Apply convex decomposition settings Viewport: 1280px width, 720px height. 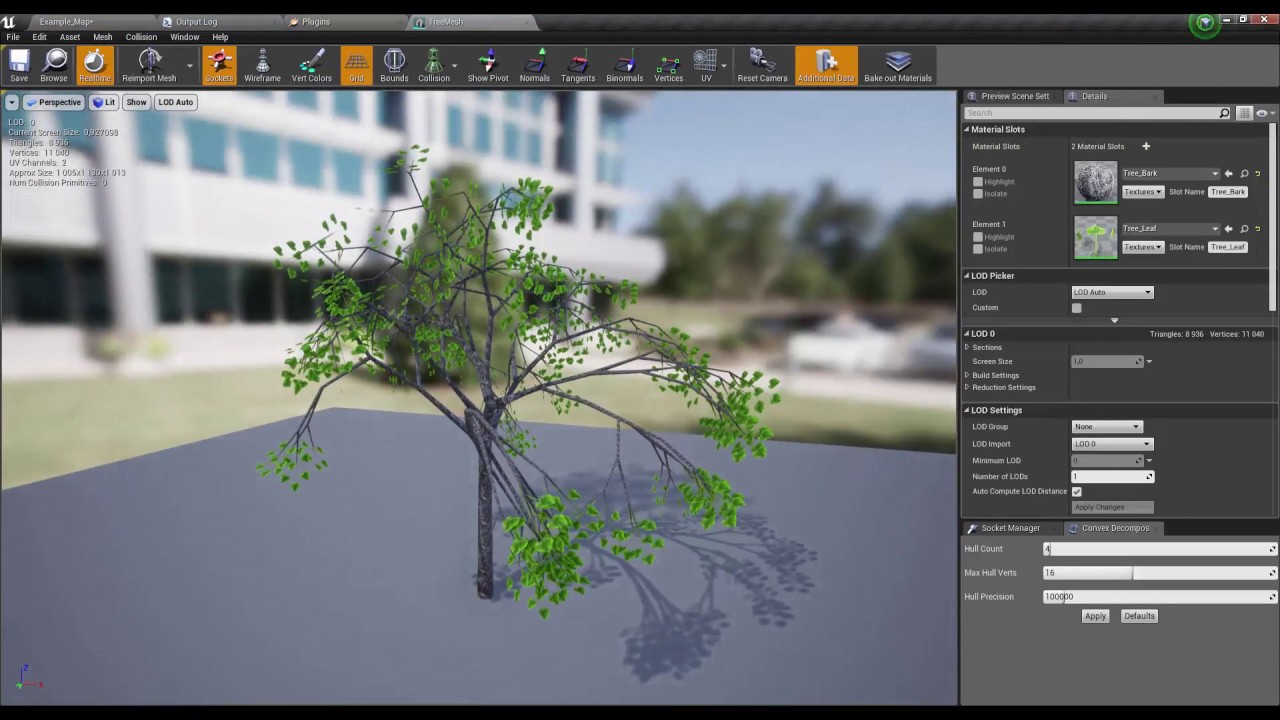(x=1095, y=616)
